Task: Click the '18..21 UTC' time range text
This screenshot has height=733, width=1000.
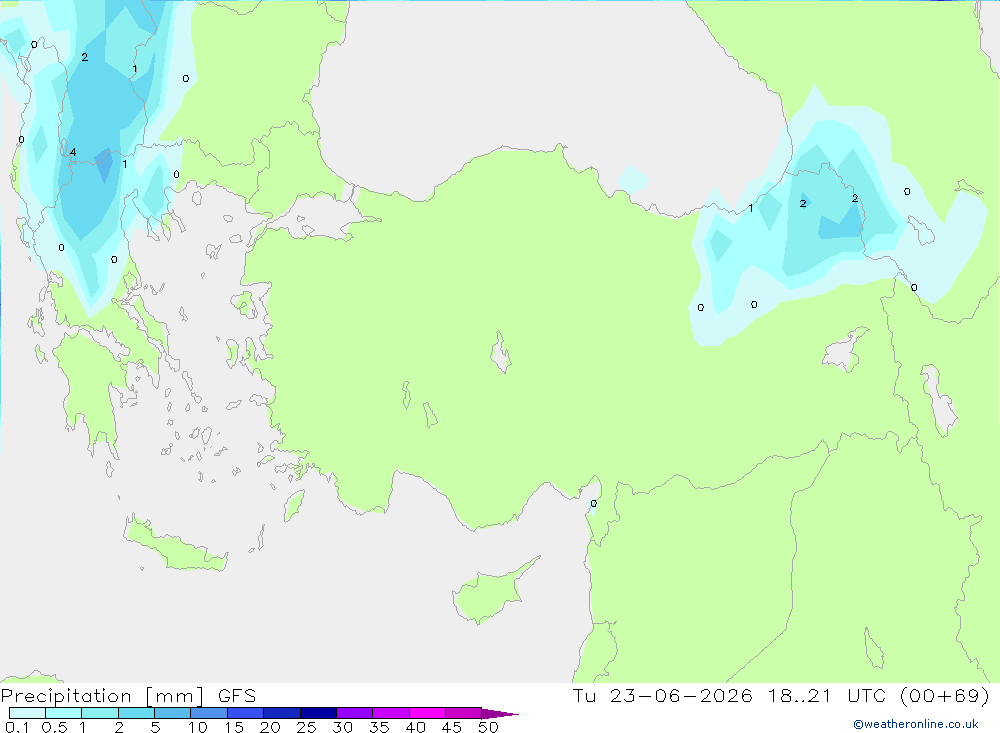Action: (x=827, y=695)
